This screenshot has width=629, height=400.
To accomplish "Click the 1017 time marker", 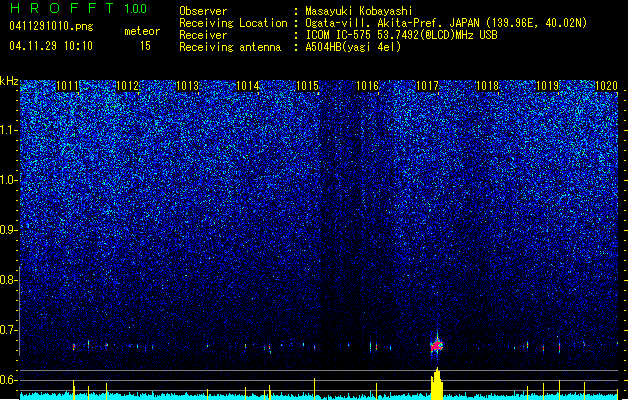I will coord(428,86).
